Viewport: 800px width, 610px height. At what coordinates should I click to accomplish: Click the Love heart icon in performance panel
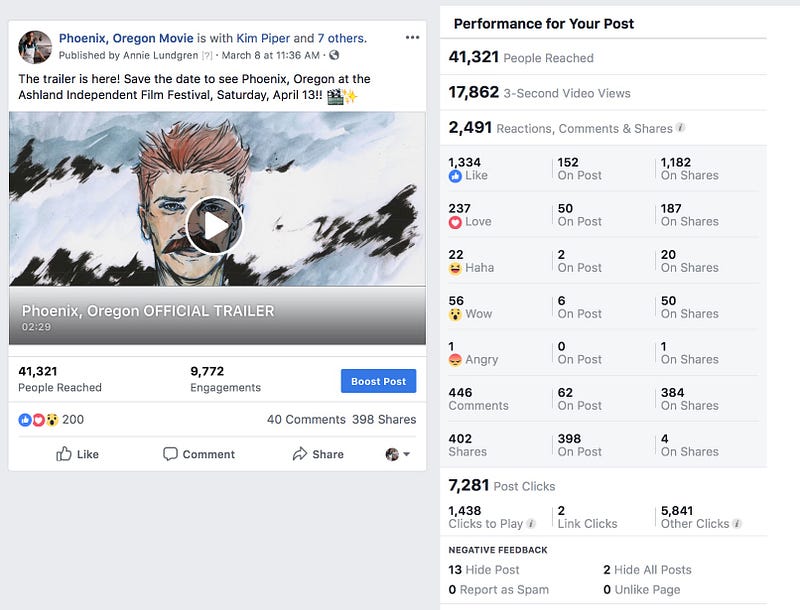tap(455, 222)
